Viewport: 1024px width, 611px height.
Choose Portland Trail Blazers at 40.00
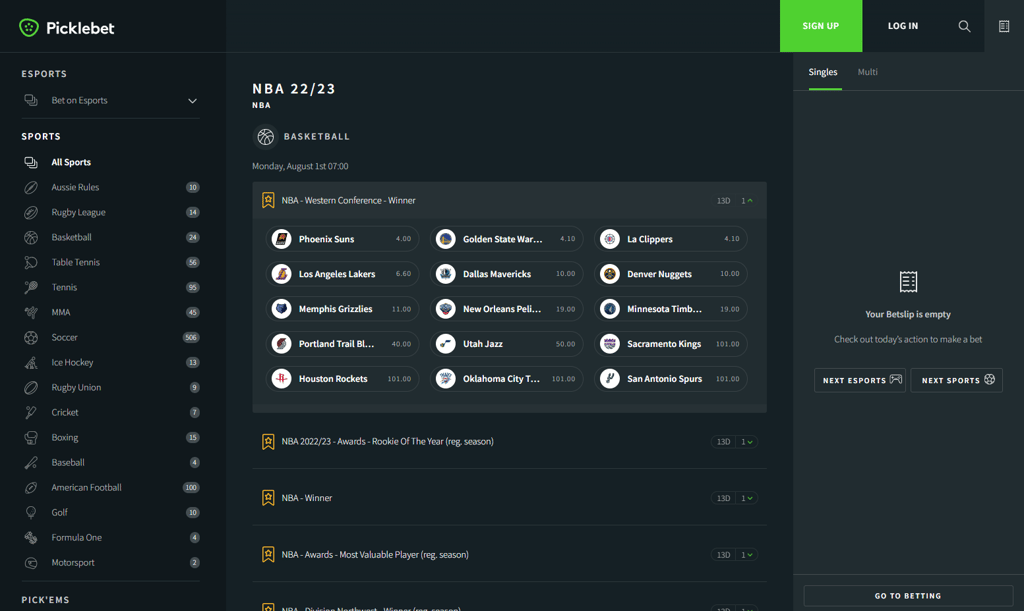tap(343, 344)
